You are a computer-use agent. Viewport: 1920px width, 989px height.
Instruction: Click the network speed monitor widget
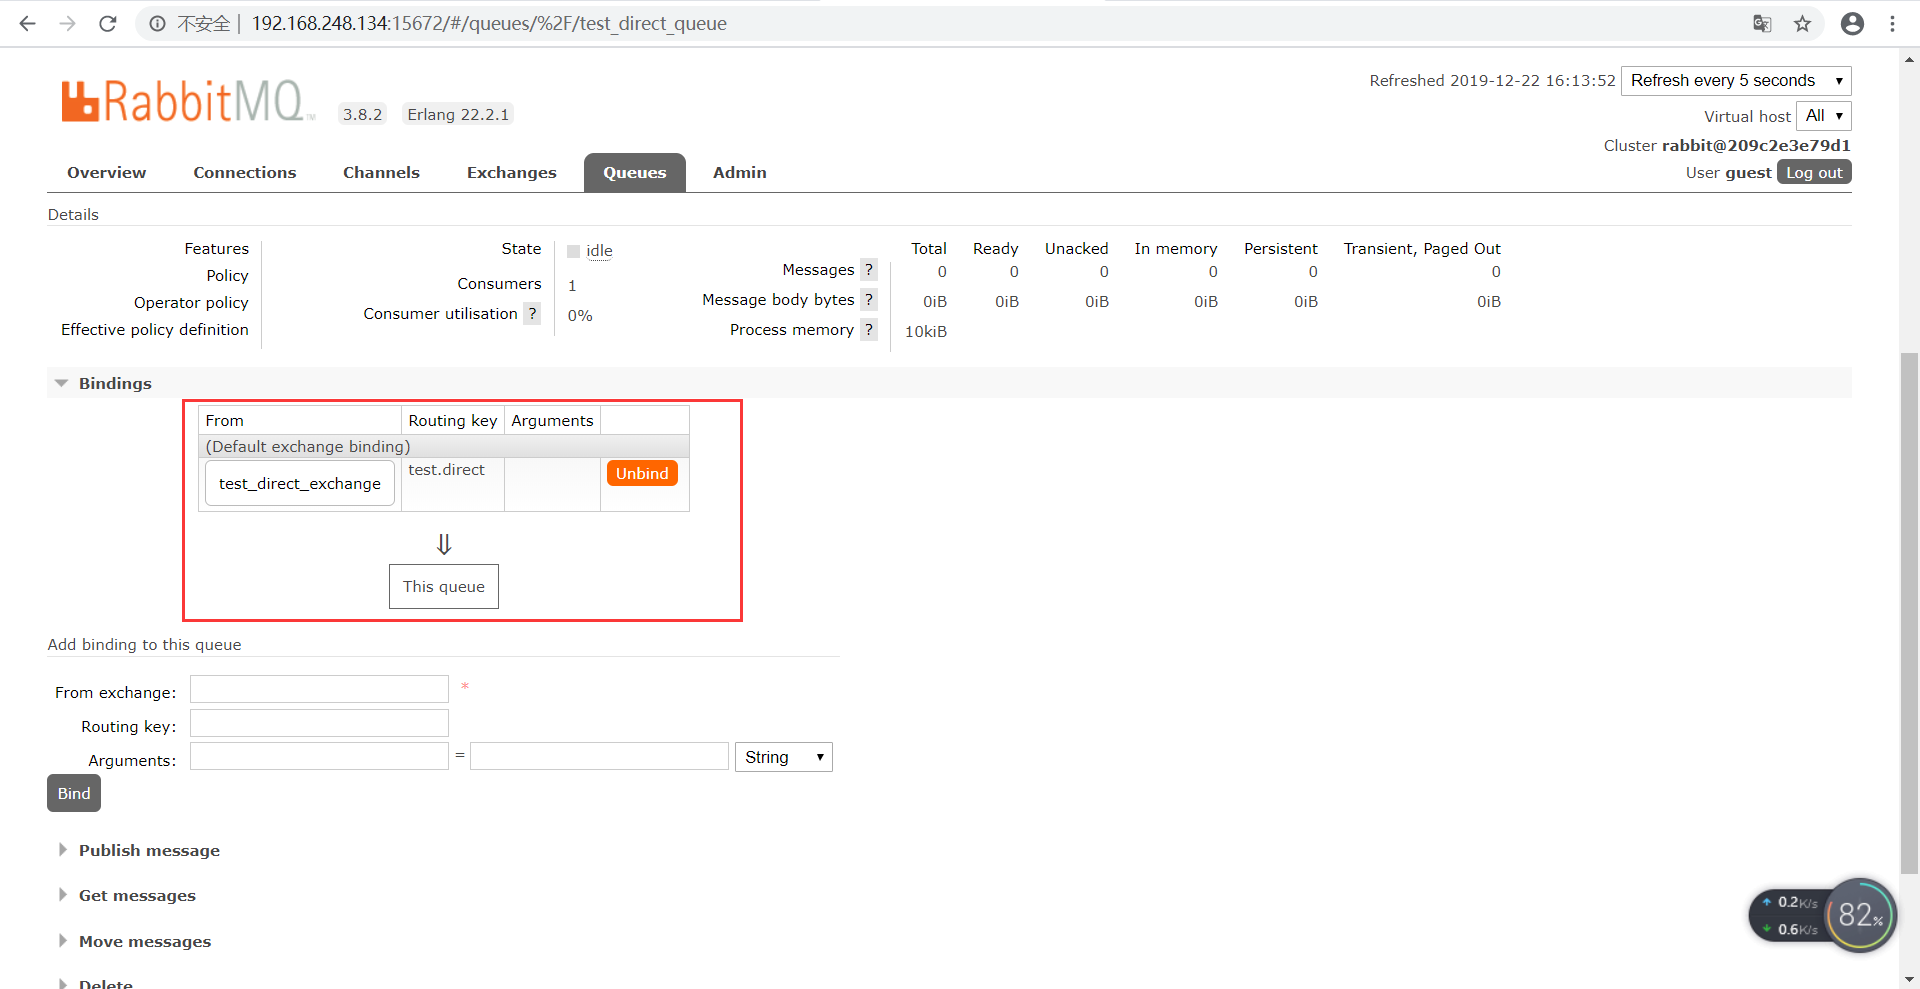coord(1822,915)
